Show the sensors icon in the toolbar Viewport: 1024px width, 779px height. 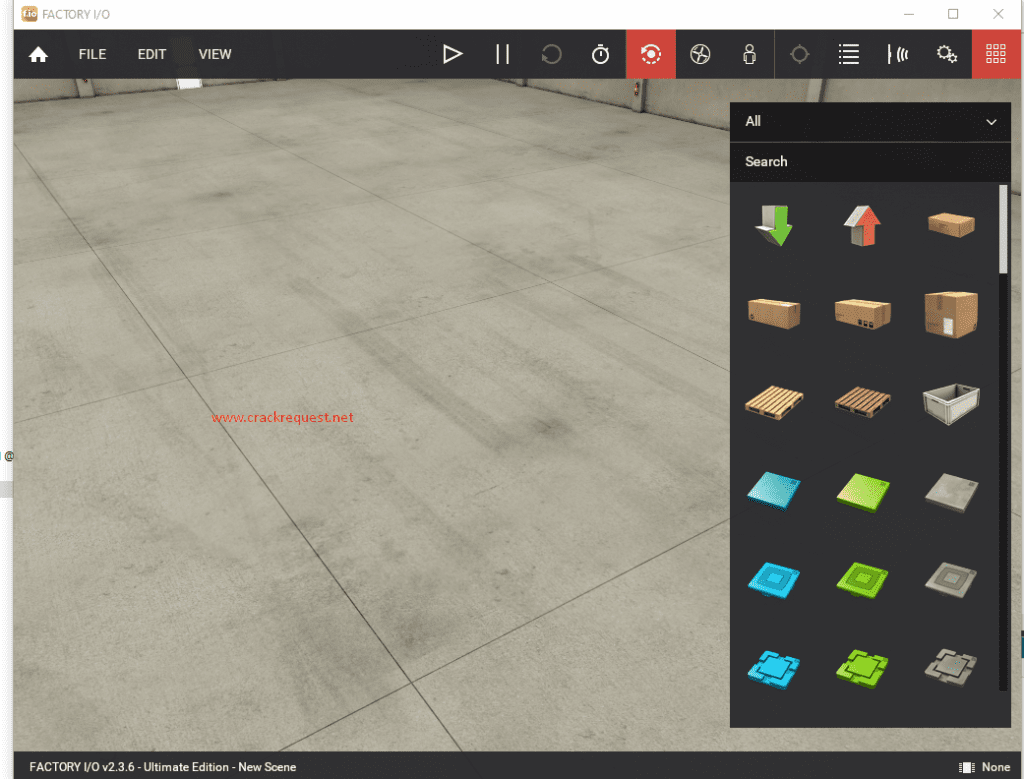click(x=898, y=54)
